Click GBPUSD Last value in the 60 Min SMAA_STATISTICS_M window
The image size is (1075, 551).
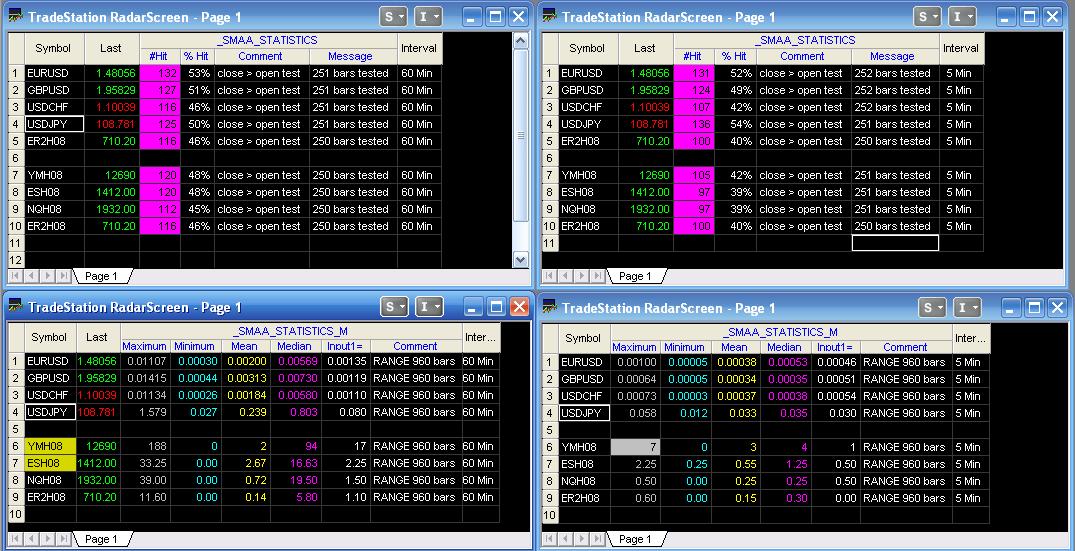[98, 378]
